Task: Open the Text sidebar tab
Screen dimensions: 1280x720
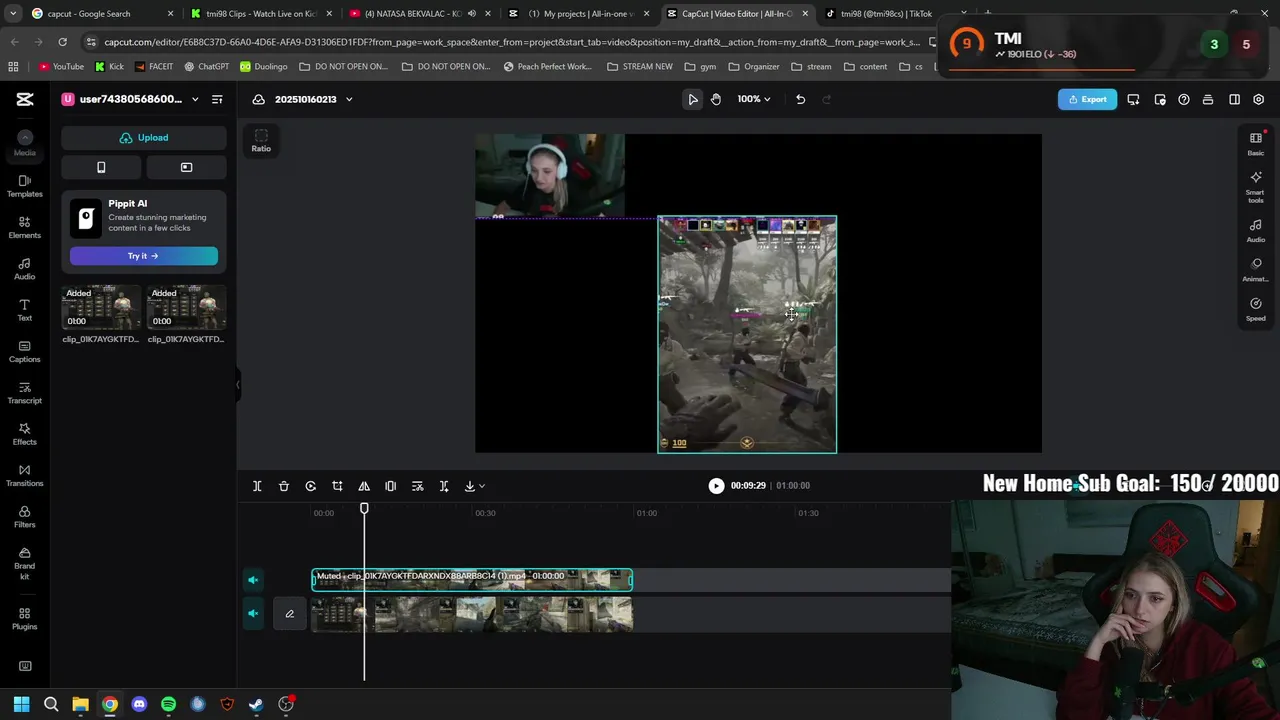Action: point(25,310)
